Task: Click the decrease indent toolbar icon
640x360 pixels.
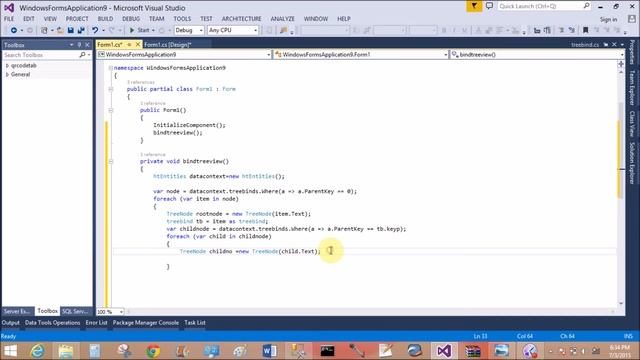Action: point(537,30)
